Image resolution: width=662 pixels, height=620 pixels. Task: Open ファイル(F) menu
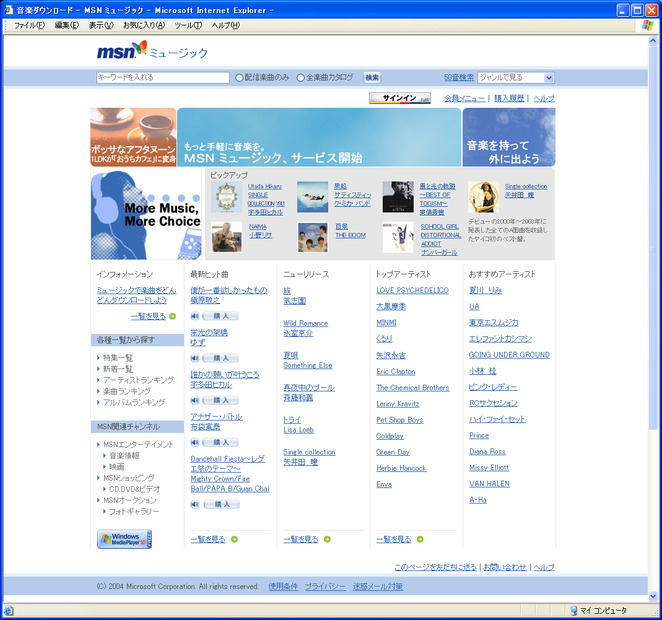coord(30,25)
